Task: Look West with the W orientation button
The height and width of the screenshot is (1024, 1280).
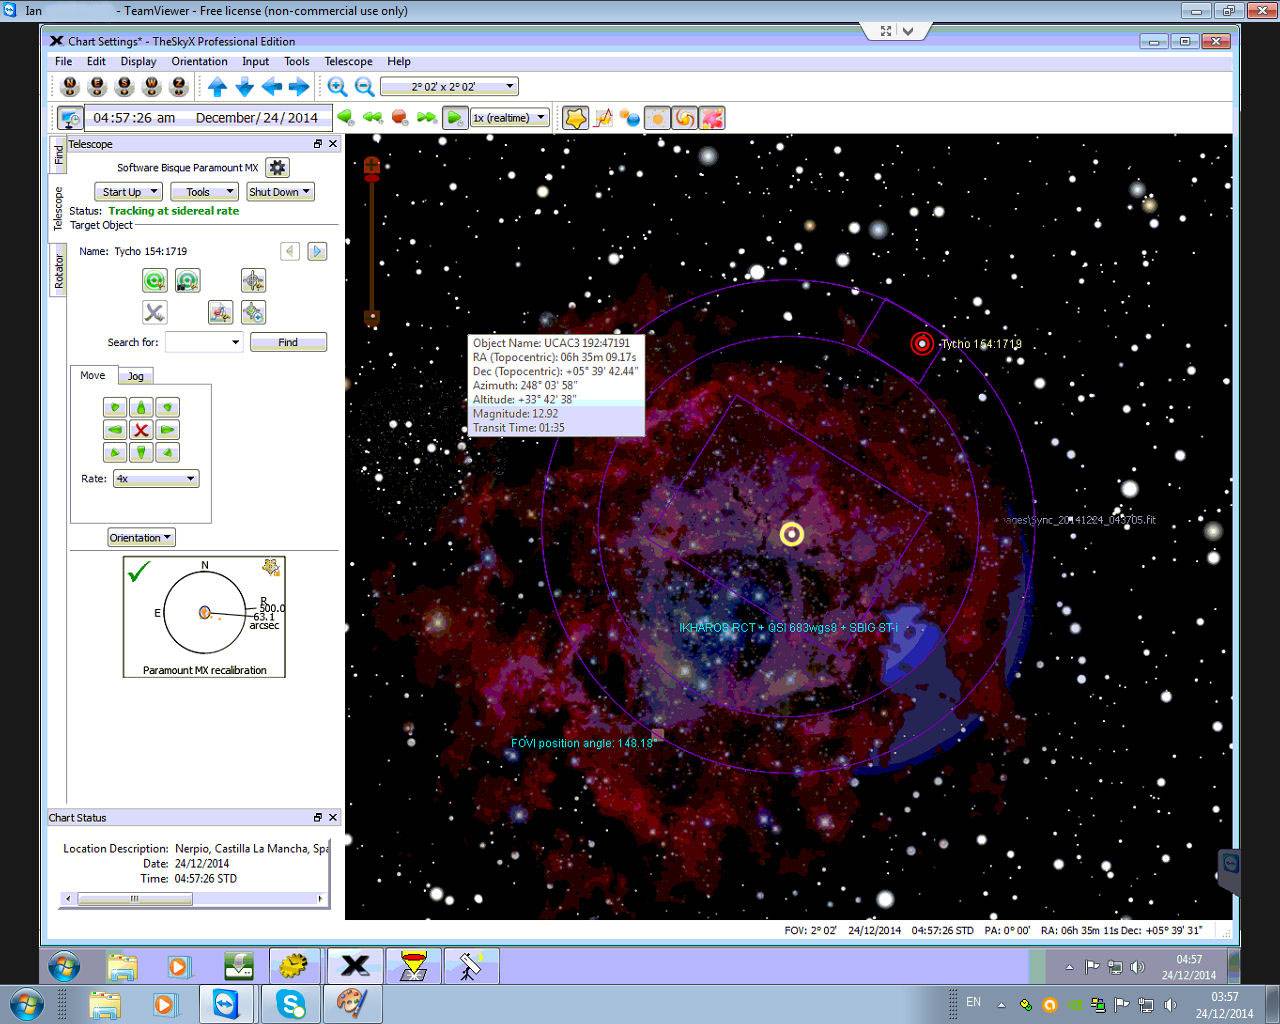Action: [x=152, y=86]
